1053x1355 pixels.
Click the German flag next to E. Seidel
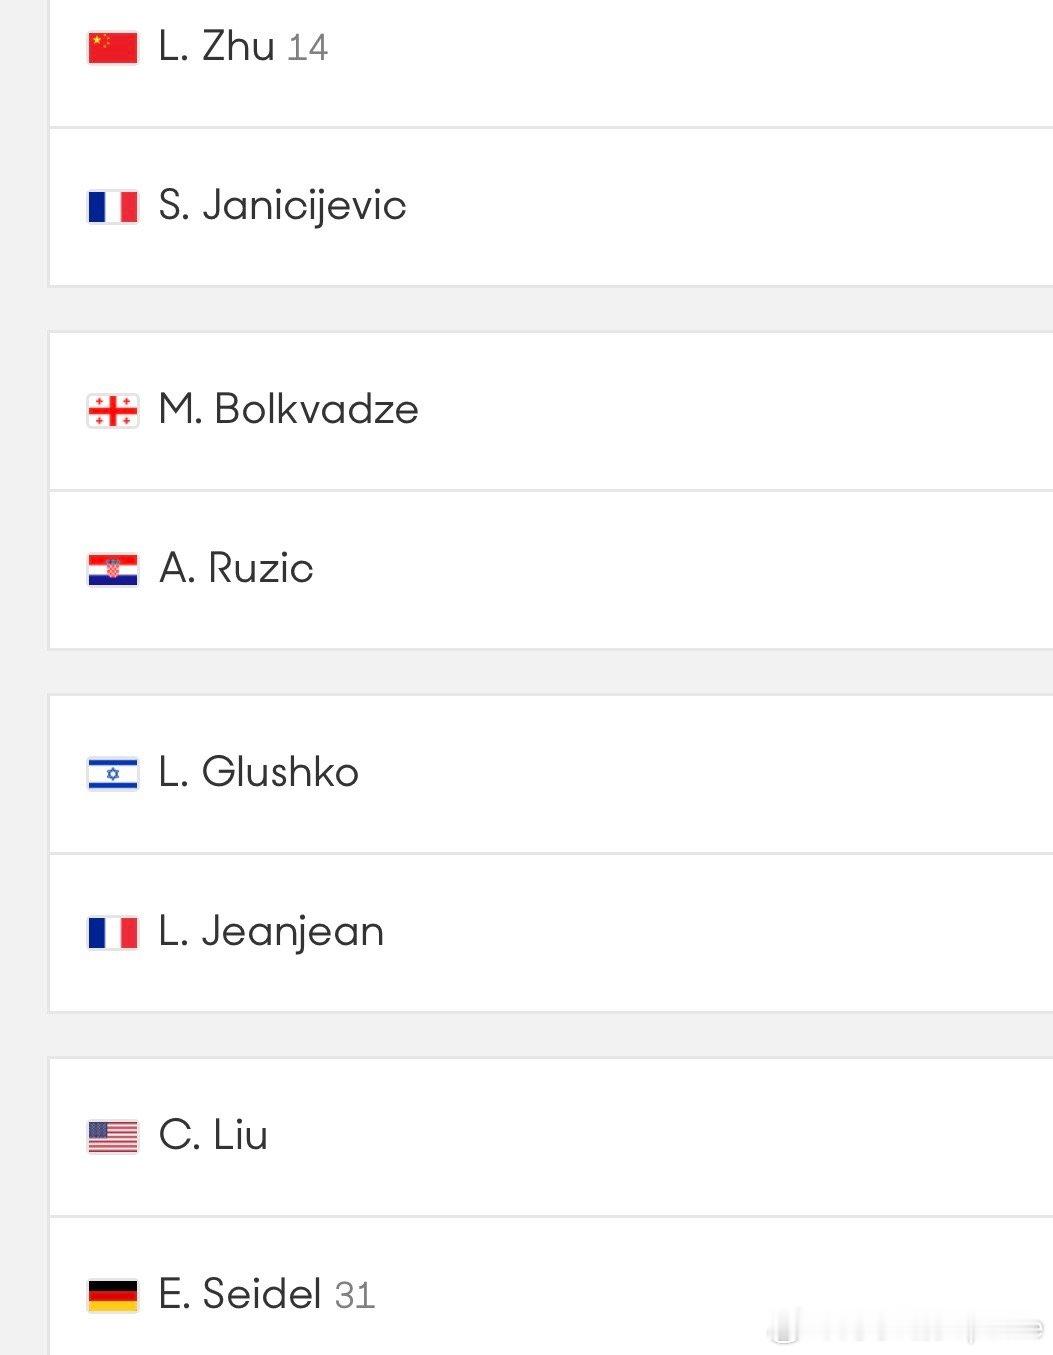(x=112, y=1295)
